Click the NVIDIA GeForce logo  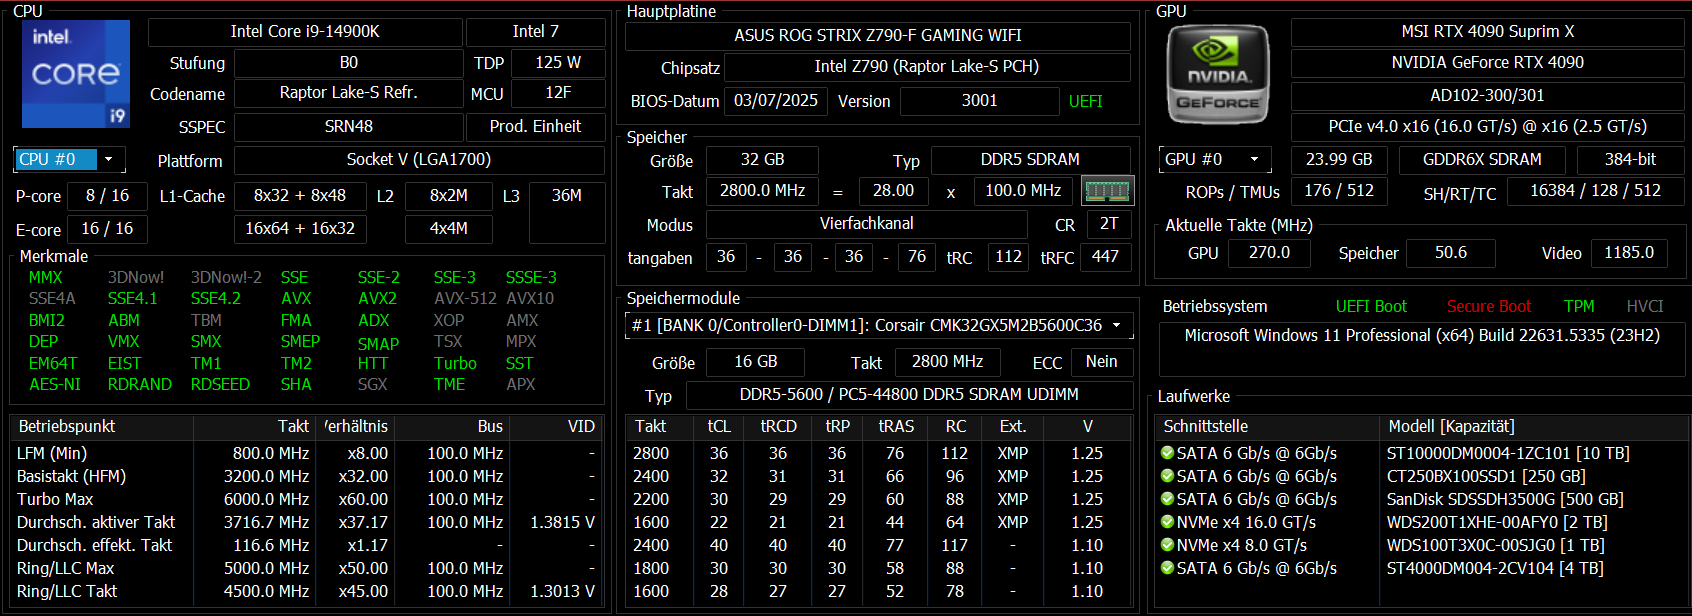(1218, 75)
